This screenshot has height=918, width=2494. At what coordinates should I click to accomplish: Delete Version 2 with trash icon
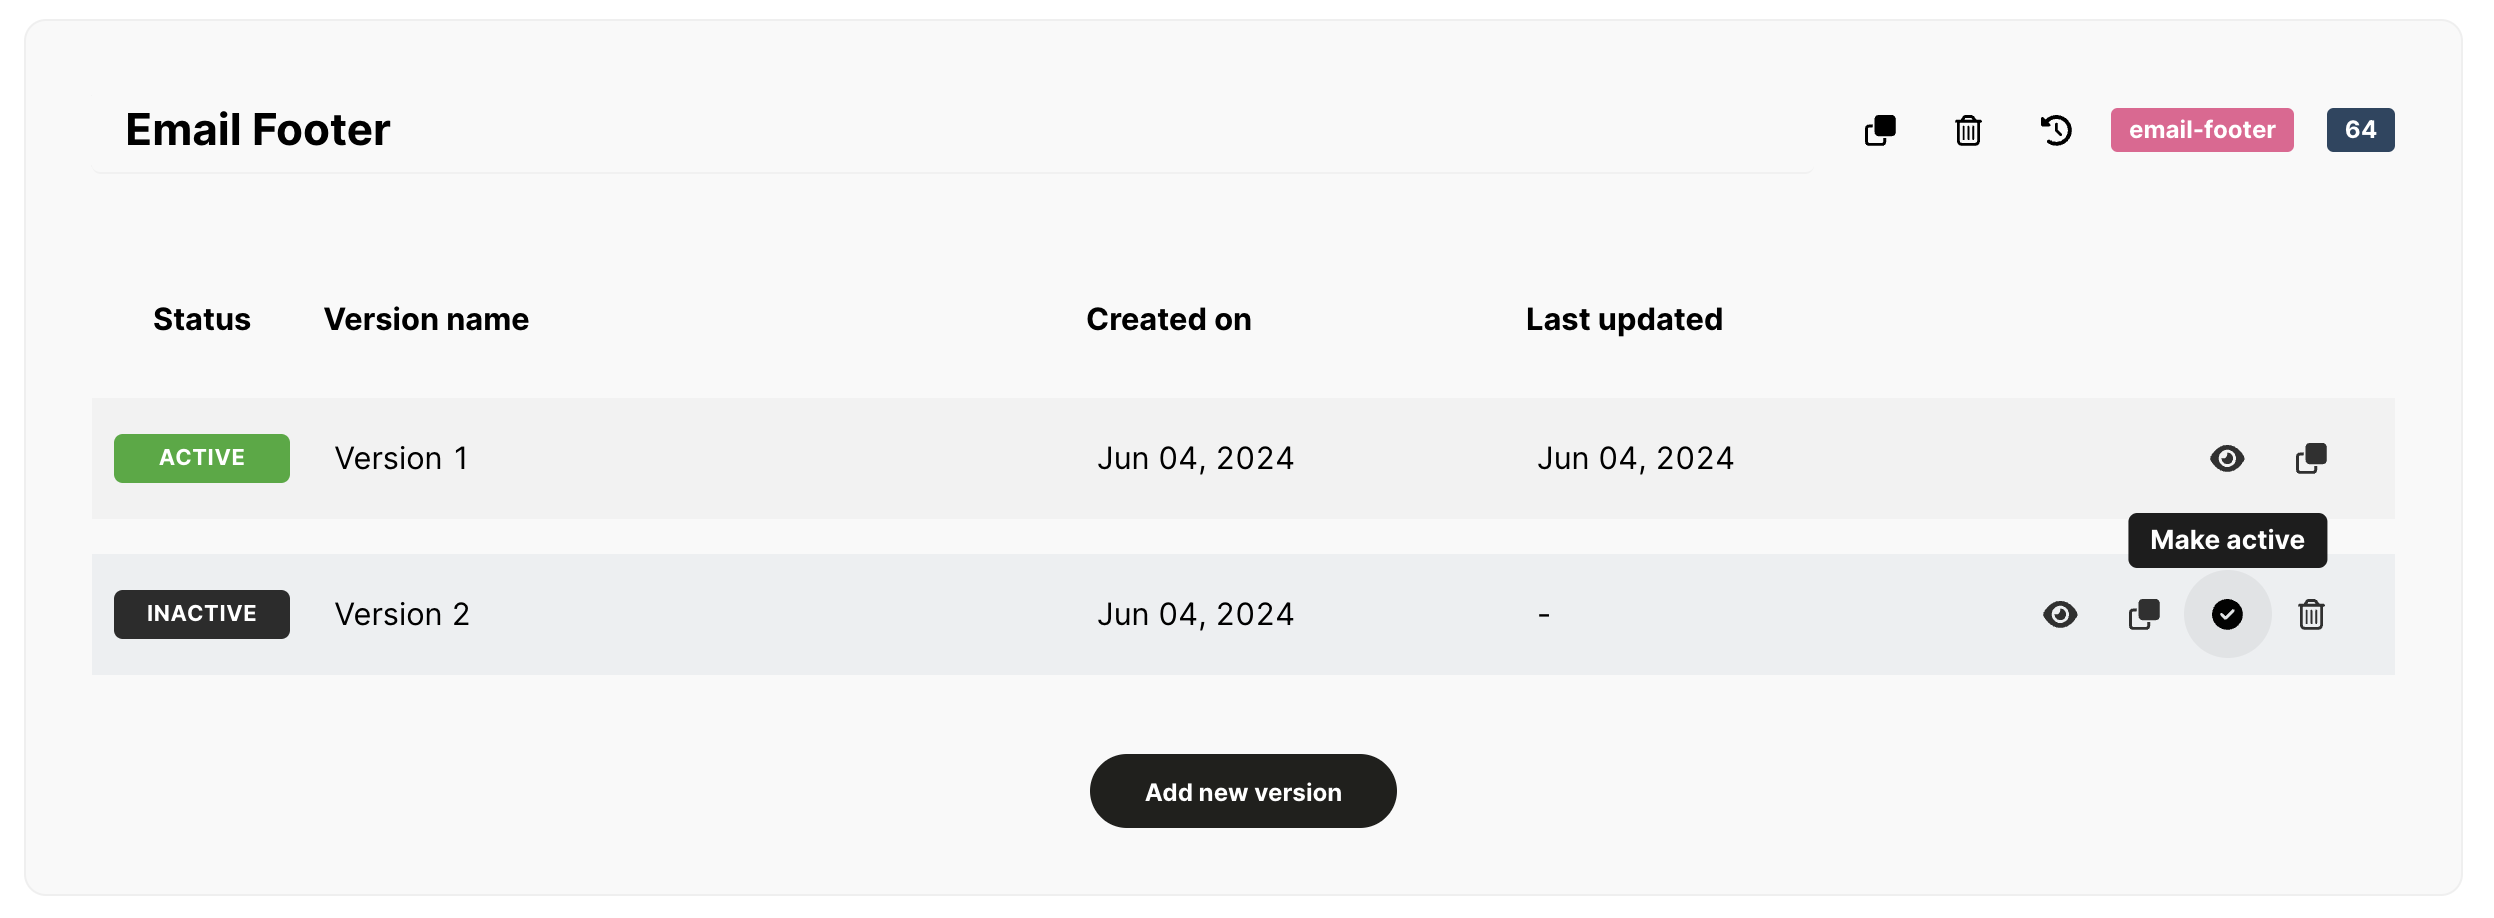coord(2311,615)
